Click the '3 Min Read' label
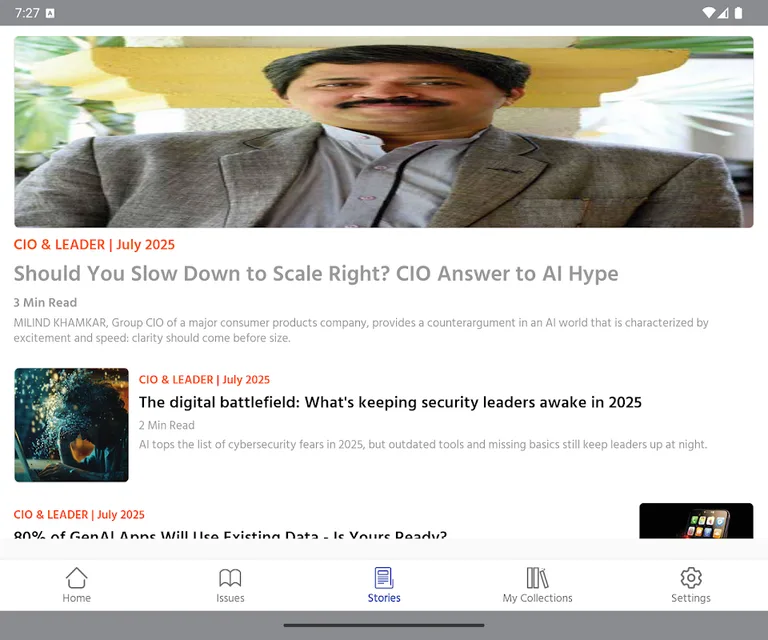Screen dimensions: 768x640 coord(45,303)
